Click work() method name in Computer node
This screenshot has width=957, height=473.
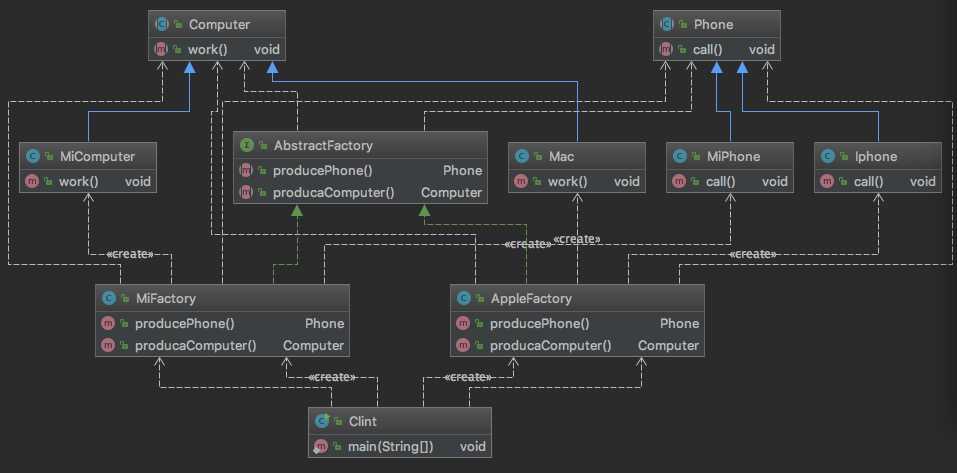pyautogui.click(x=208, y=49)
